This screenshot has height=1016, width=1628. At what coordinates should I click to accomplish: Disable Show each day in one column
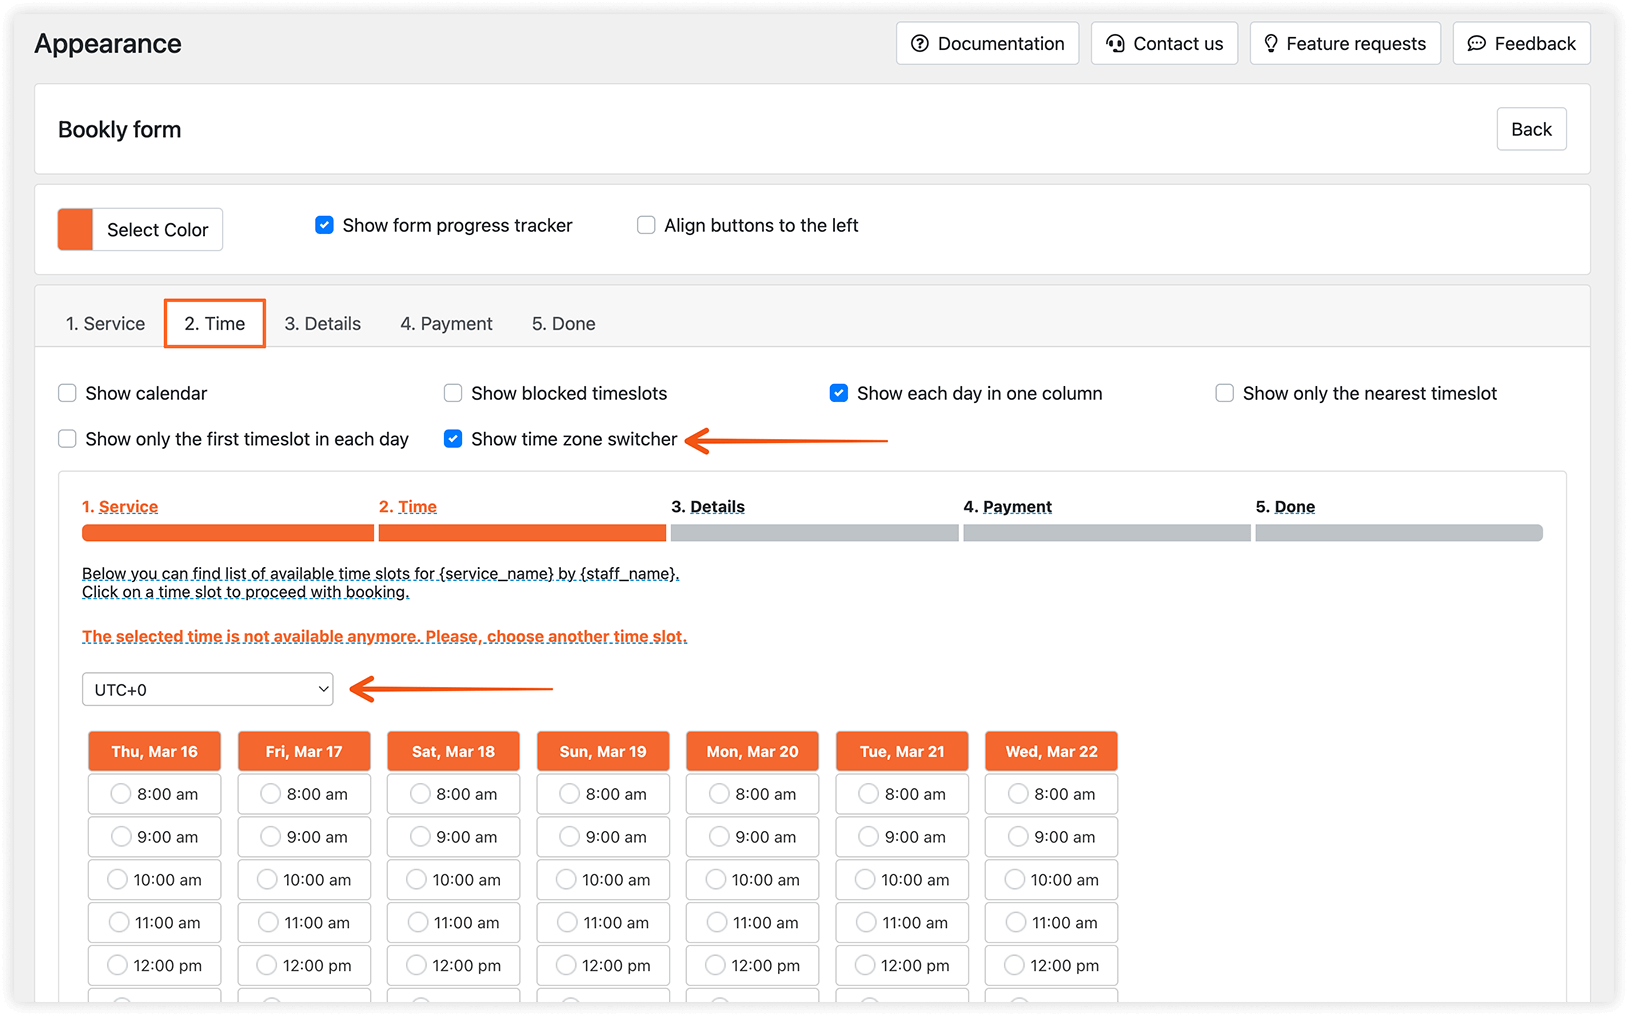coord(838,393)
